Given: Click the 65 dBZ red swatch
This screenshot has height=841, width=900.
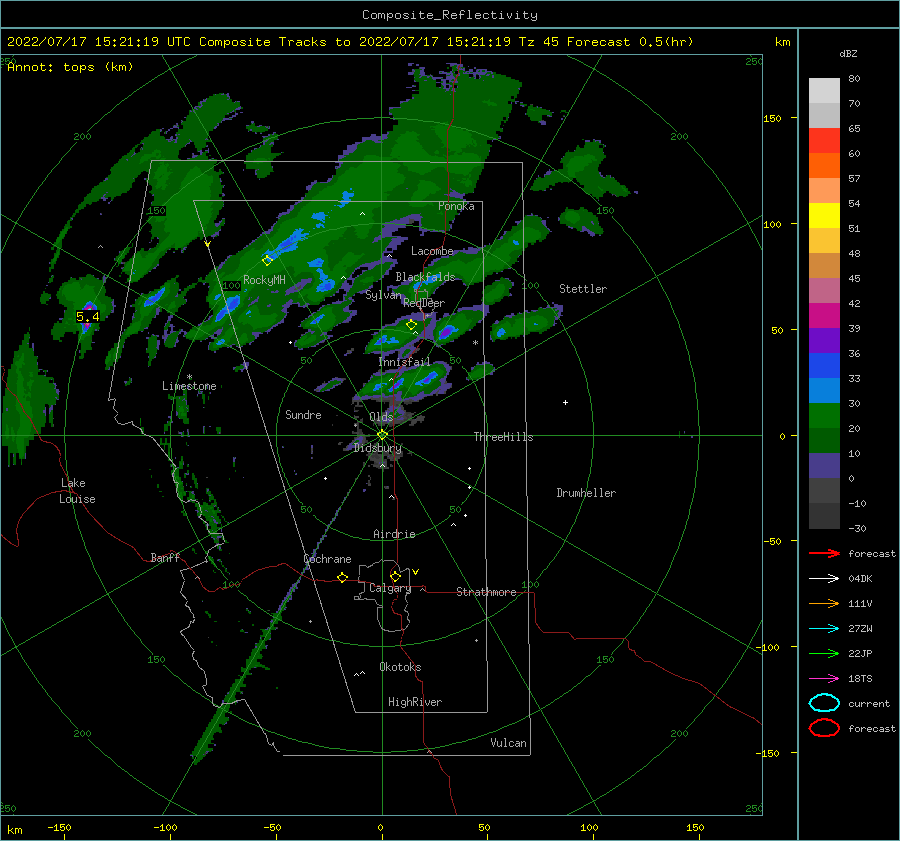Looking at the screenshot, I should point(824,140).
